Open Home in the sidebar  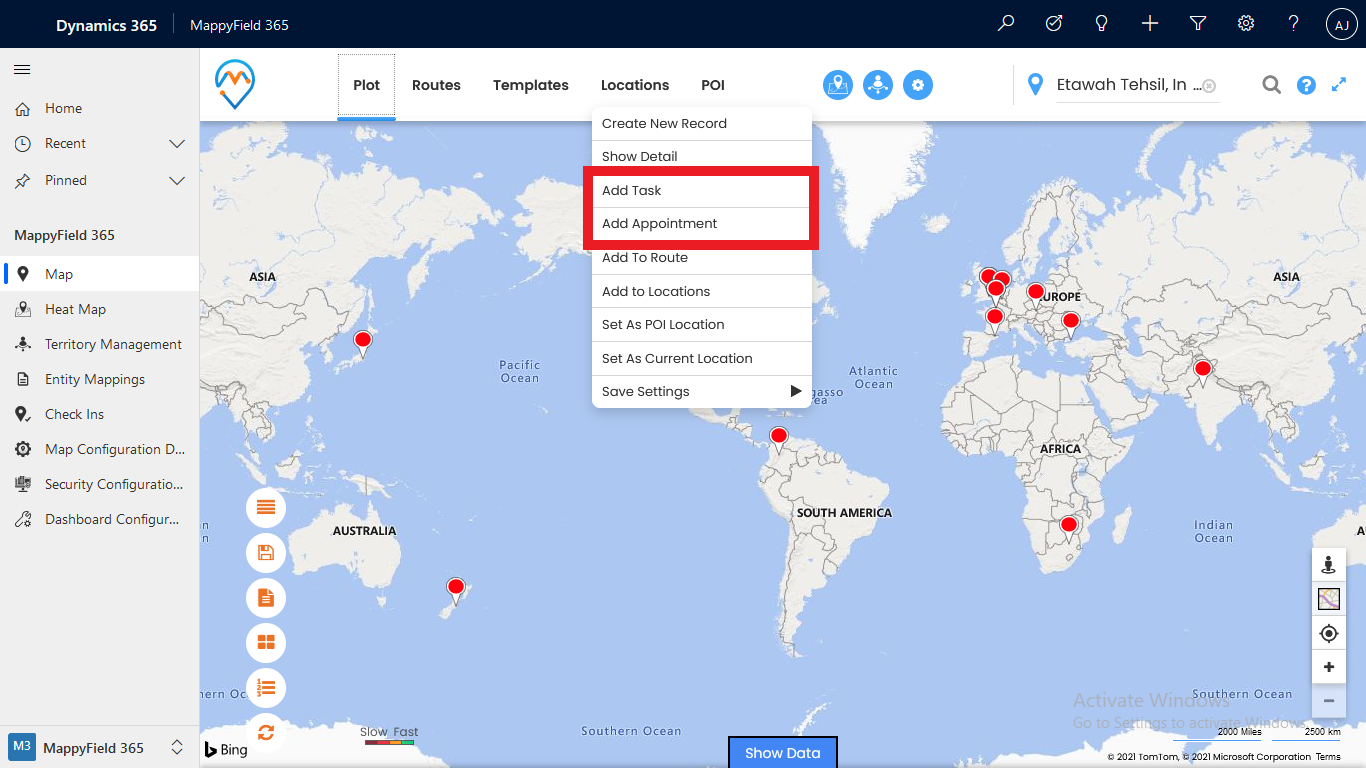(x=99, y=108)
